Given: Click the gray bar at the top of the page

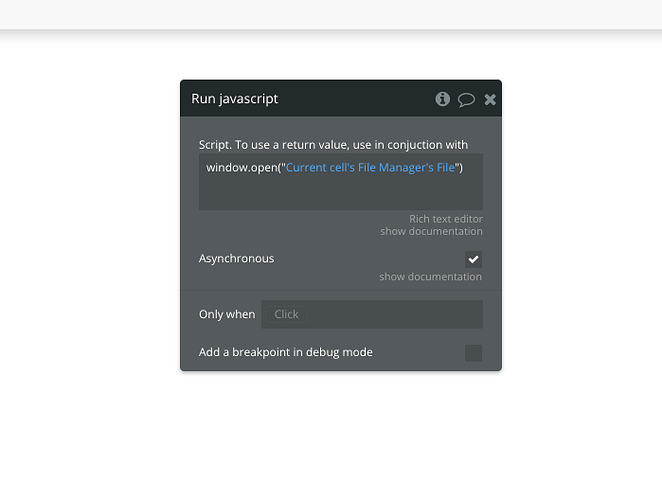Looking at the screenshot, I should [x=330, y=14].
